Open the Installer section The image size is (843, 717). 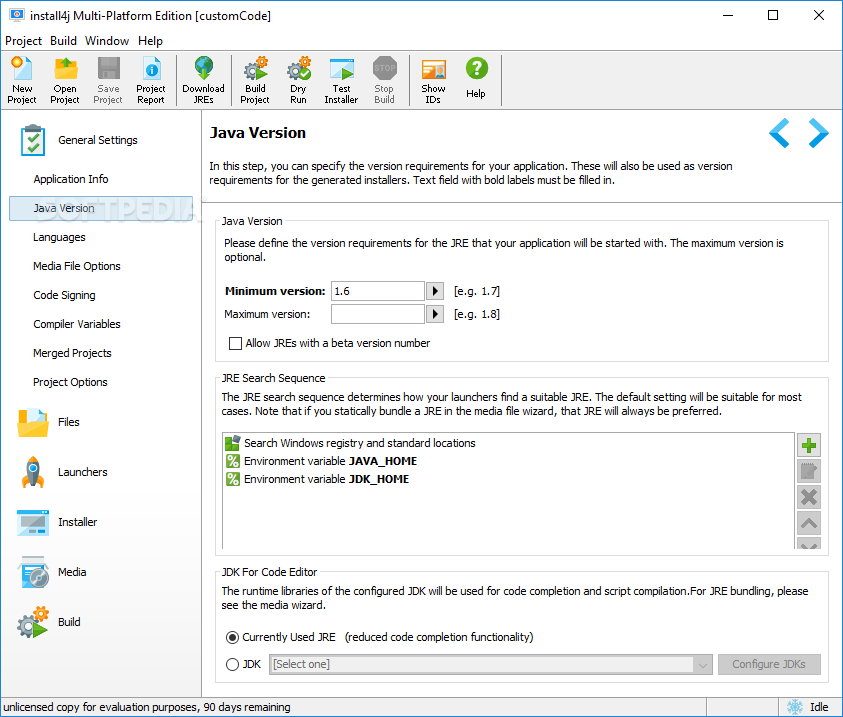(x=58, y=522)
